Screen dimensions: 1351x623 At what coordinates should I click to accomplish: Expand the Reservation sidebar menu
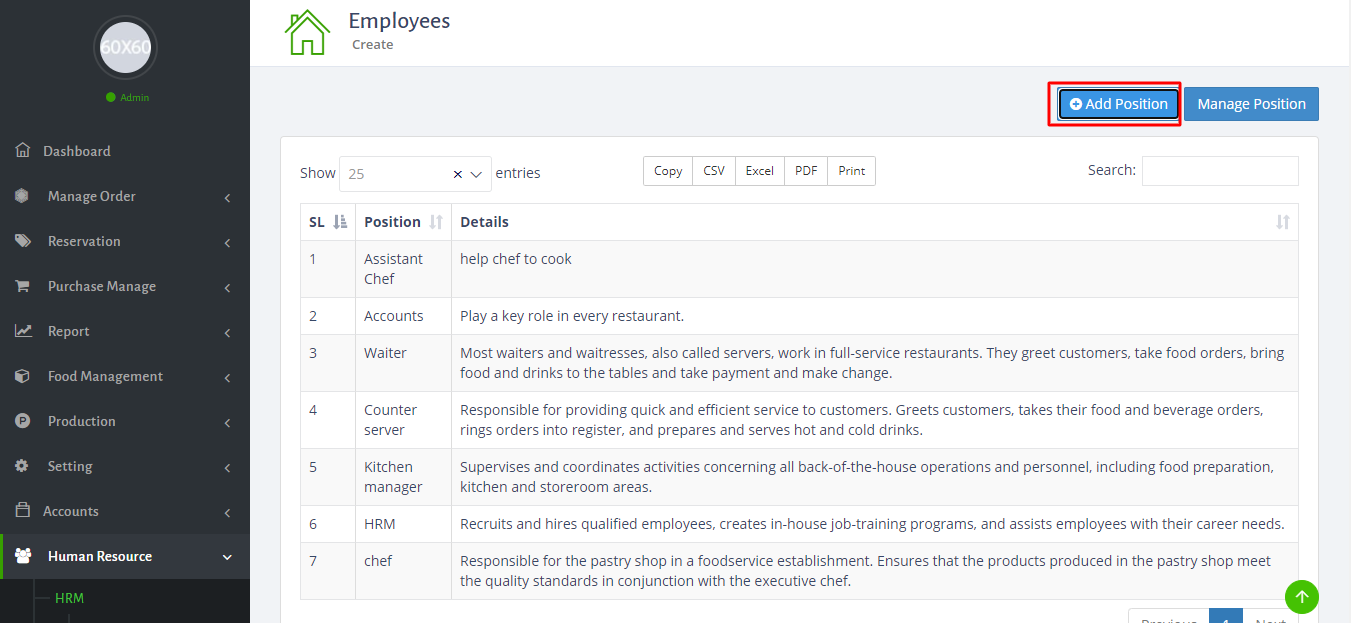84,241
